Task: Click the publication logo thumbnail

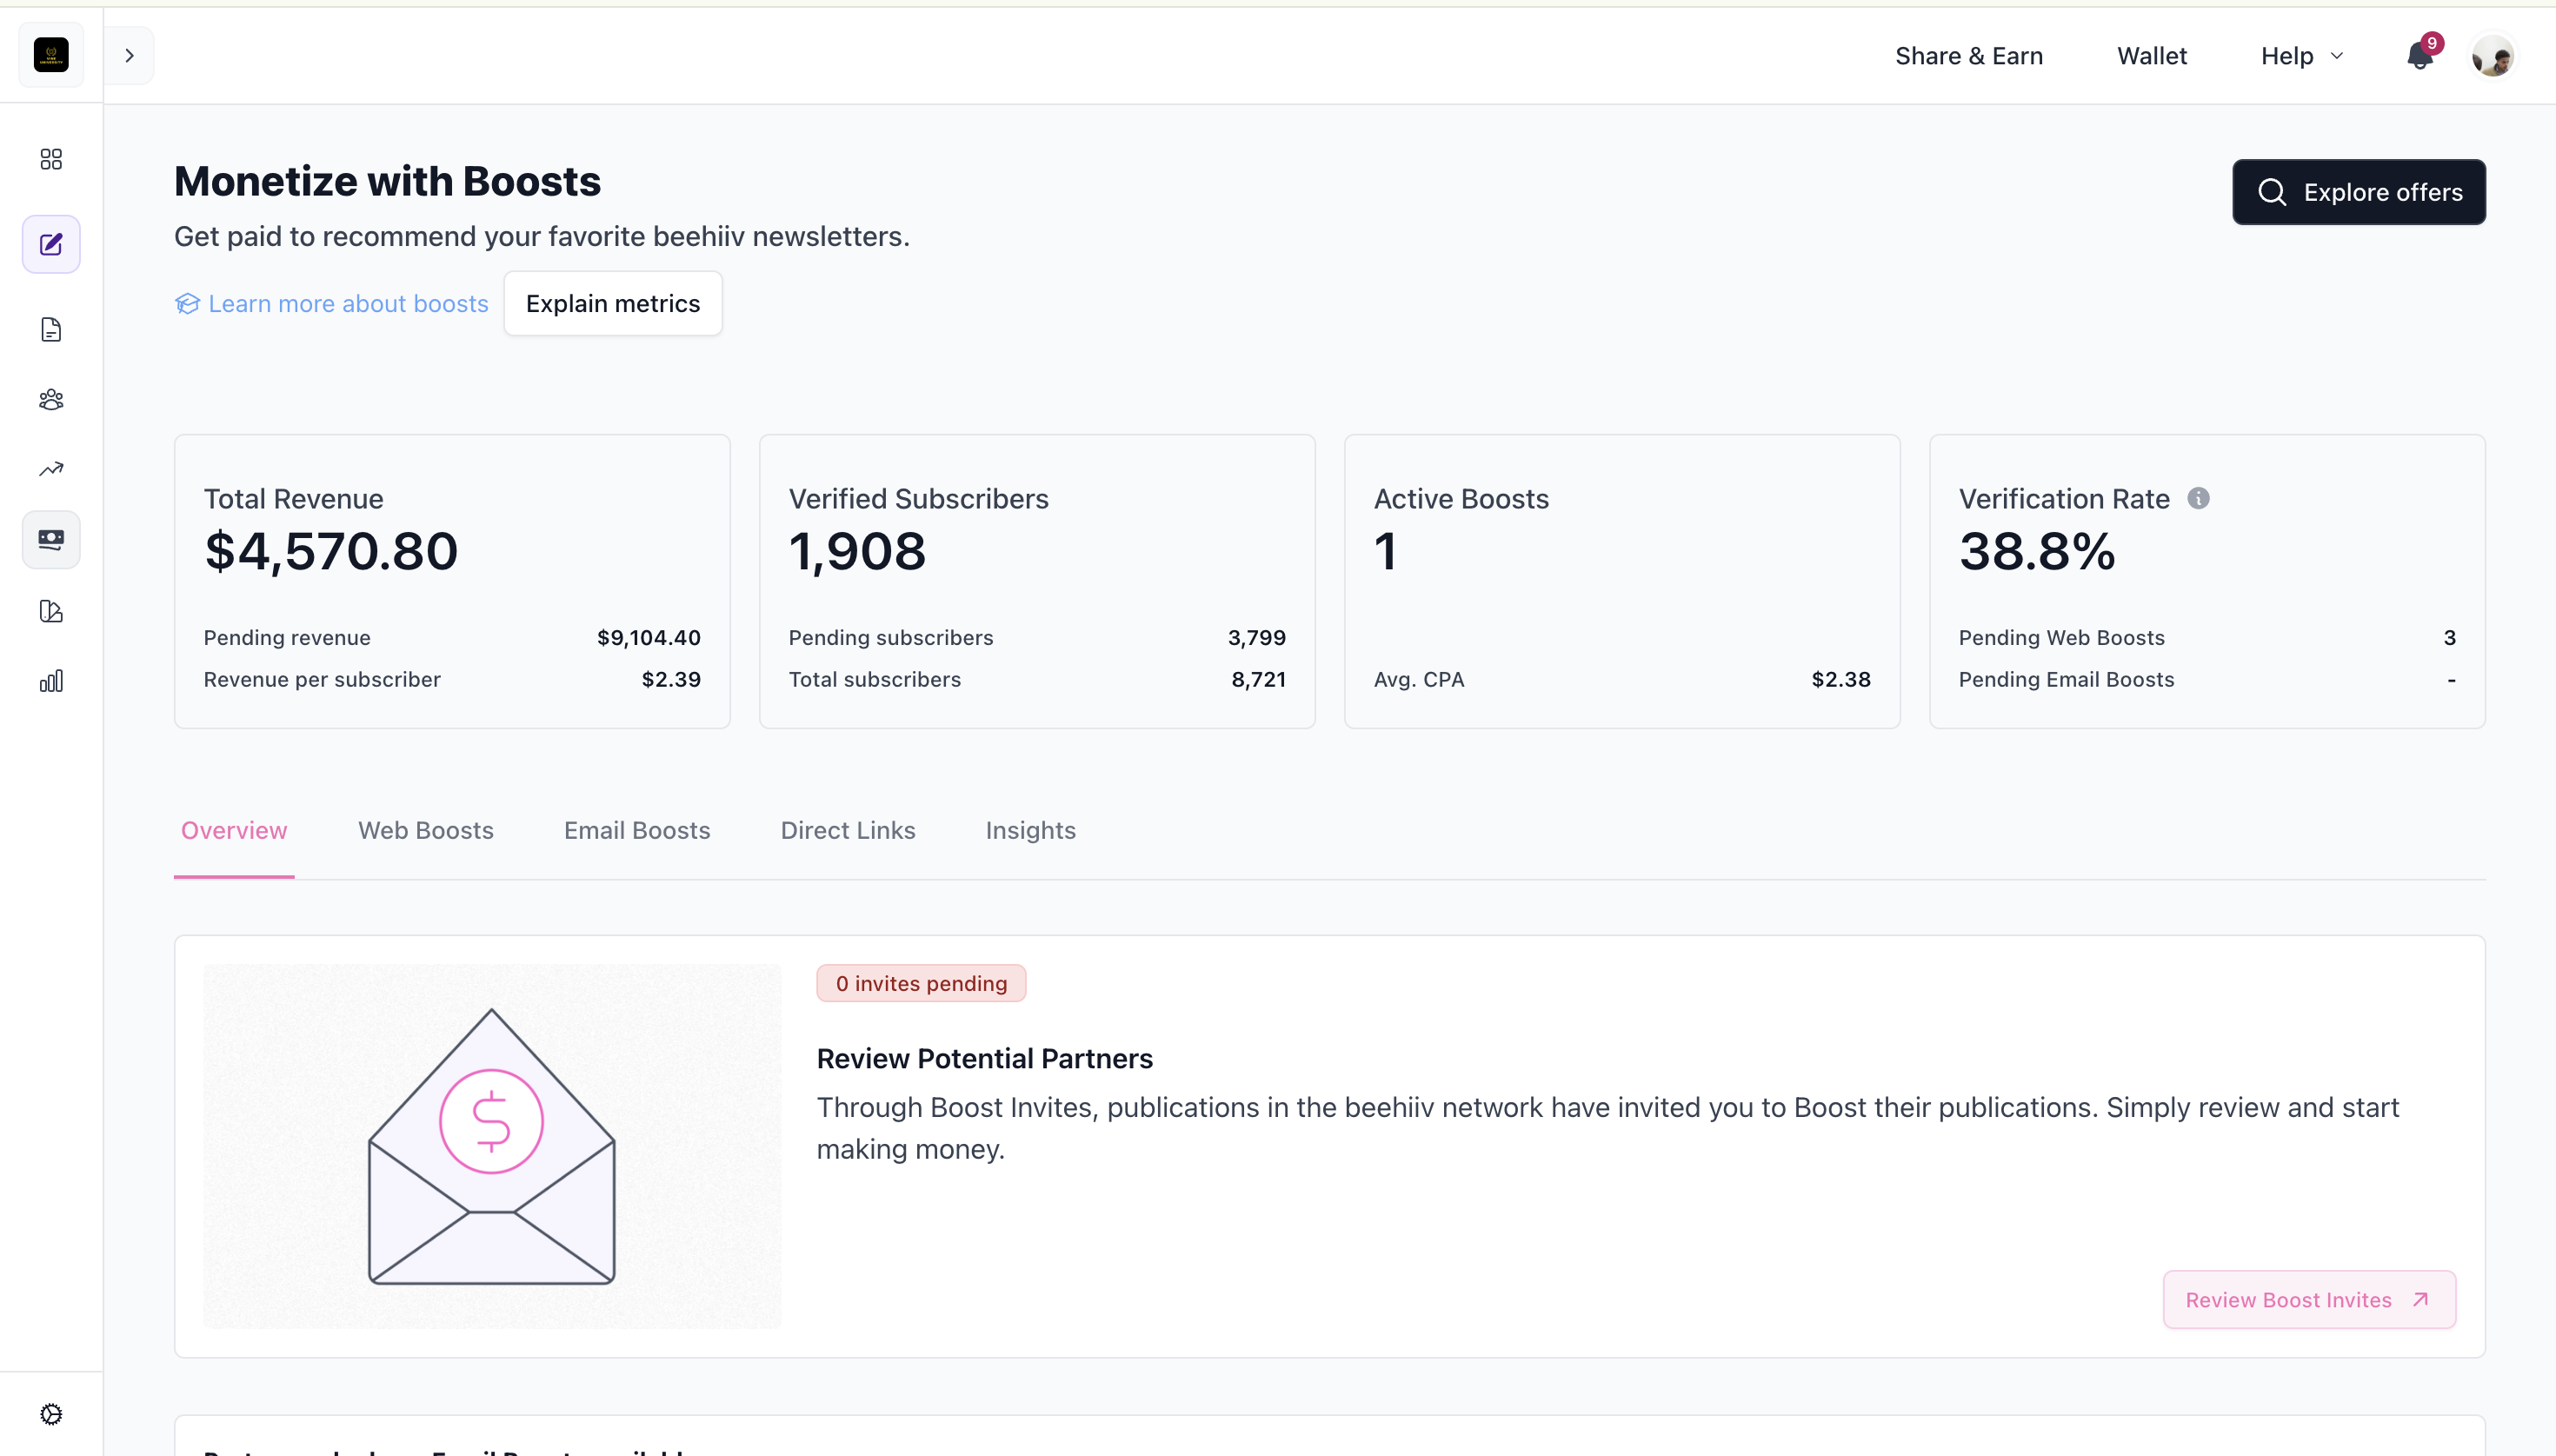Action: (51, 55)
